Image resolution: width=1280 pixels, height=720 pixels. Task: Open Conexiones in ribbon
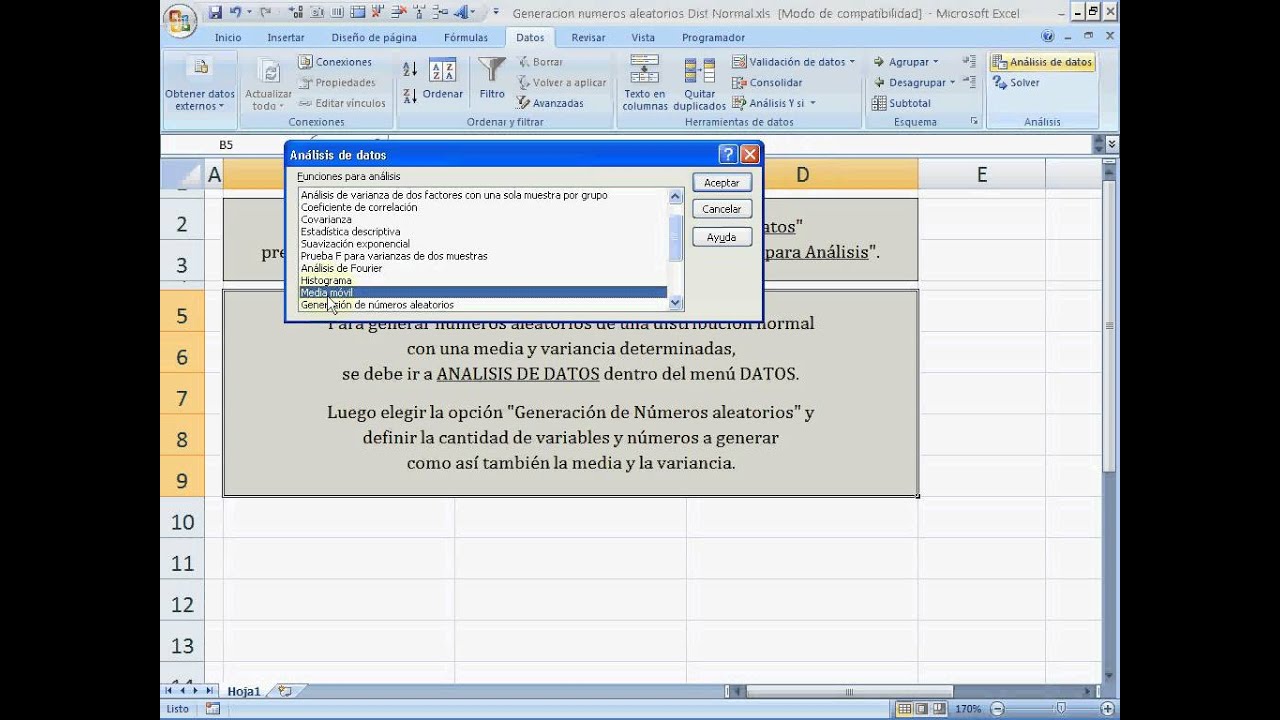(335, 62)
